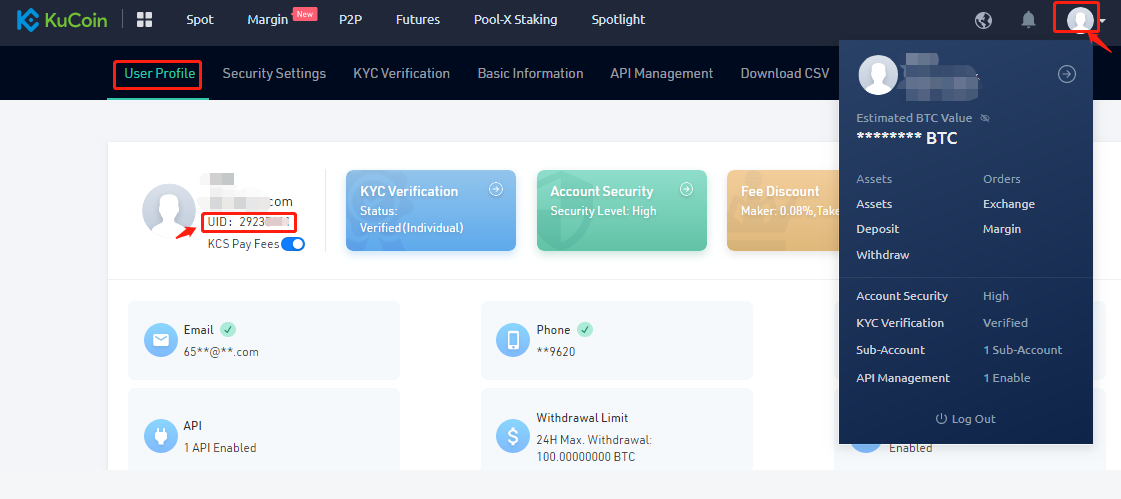
Task: Open the apps grid menu icon
Action: [x=144, y=19]
